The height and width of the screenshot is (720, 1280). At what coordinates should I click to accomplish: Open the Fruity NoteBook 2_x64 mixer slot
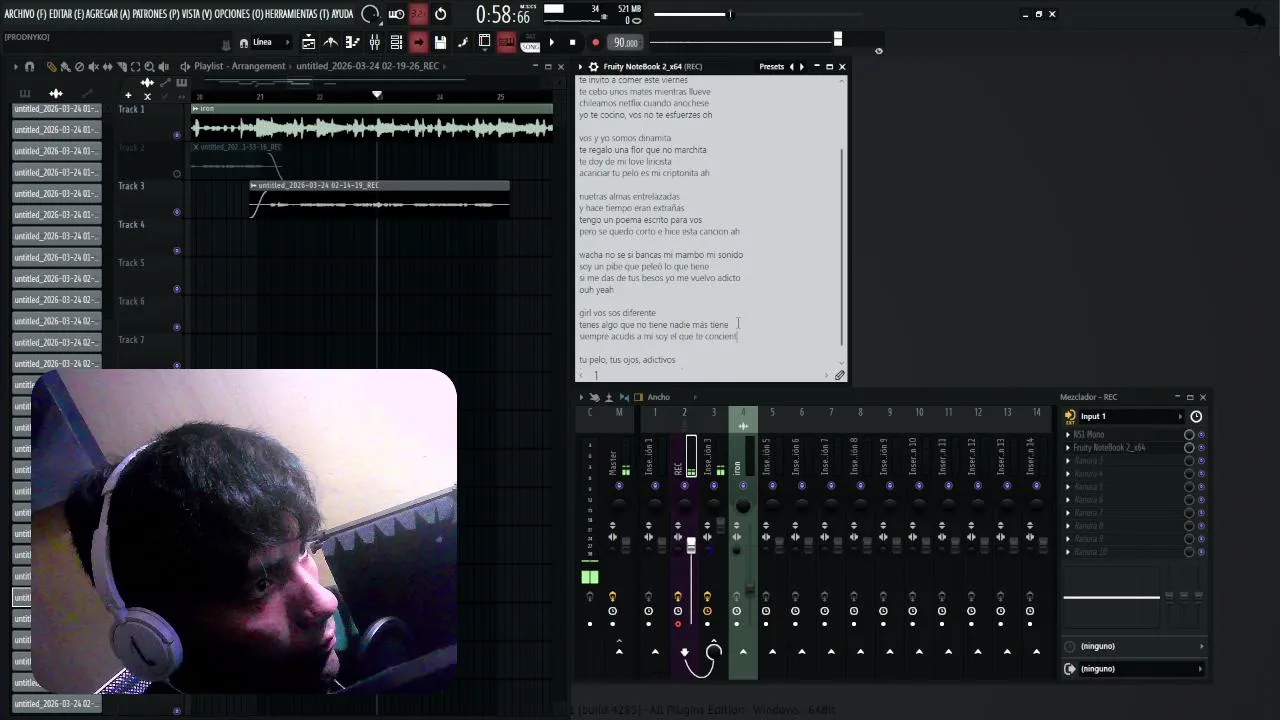1126,448
